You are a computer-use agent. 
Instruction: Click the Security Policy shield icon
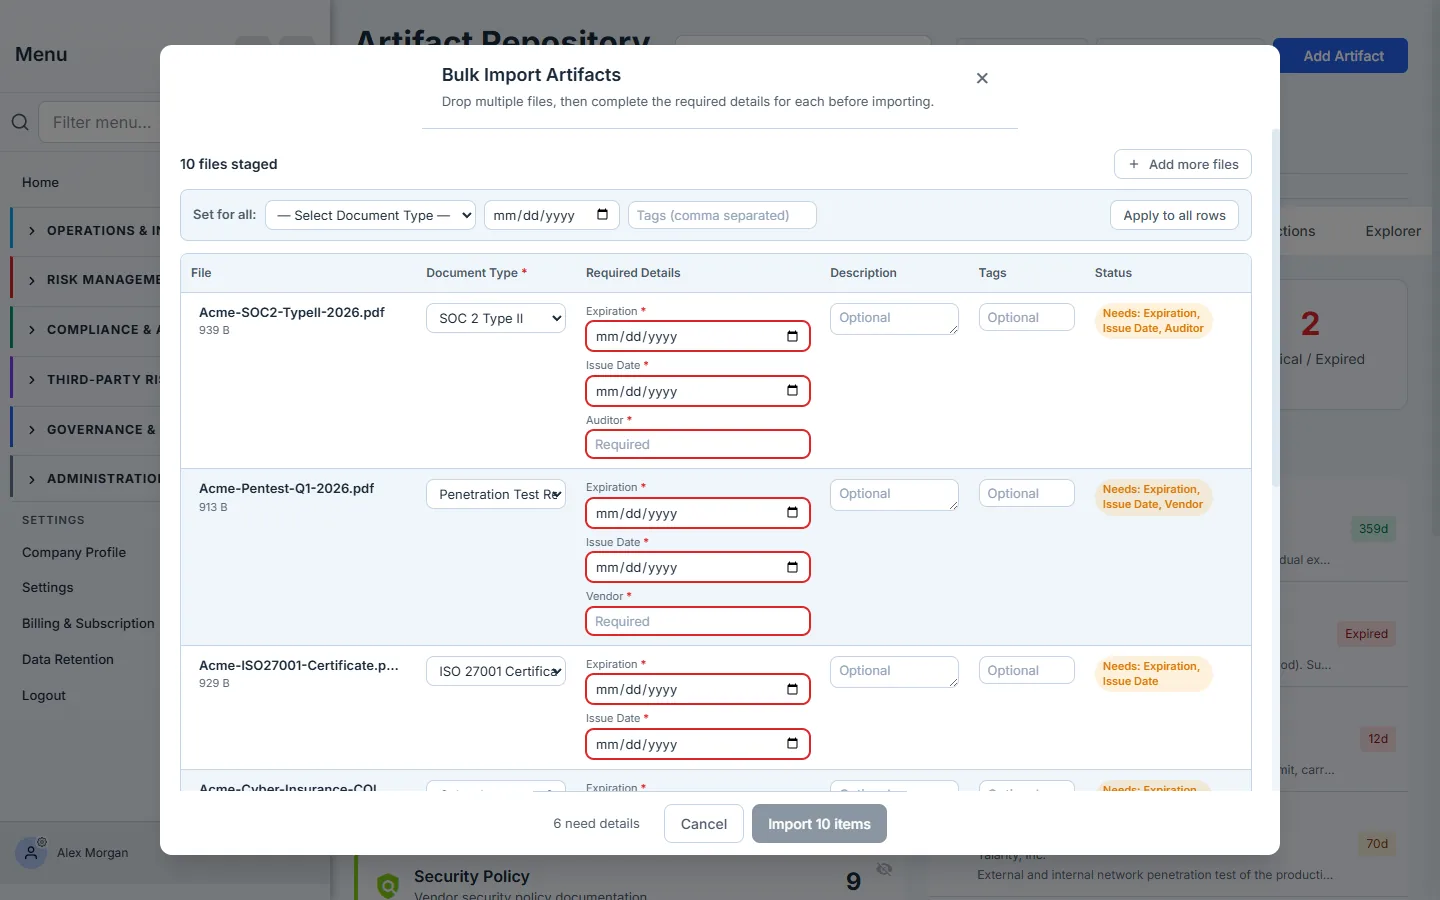pyautogui.click(x=388, y=885)
